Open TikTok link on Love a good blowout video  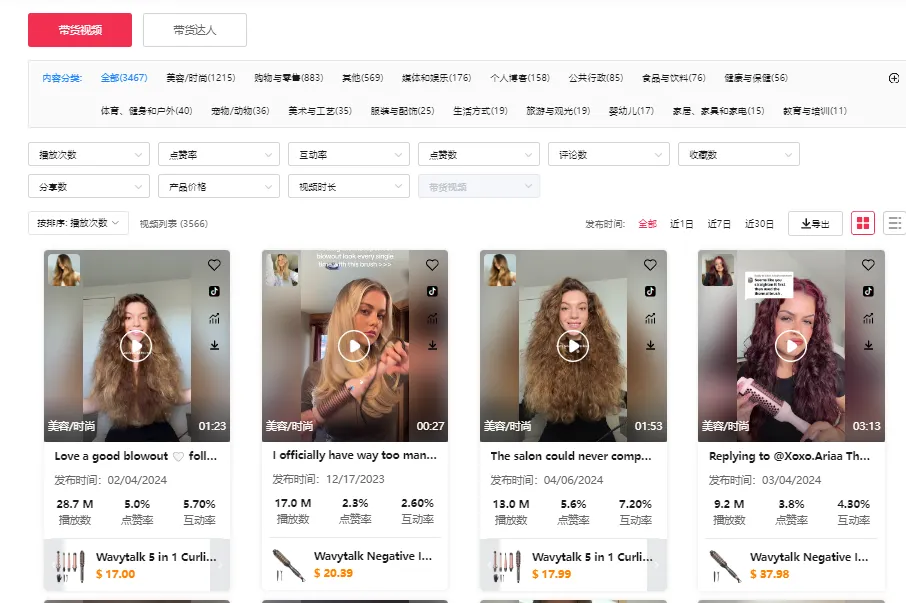pos(214,291)
